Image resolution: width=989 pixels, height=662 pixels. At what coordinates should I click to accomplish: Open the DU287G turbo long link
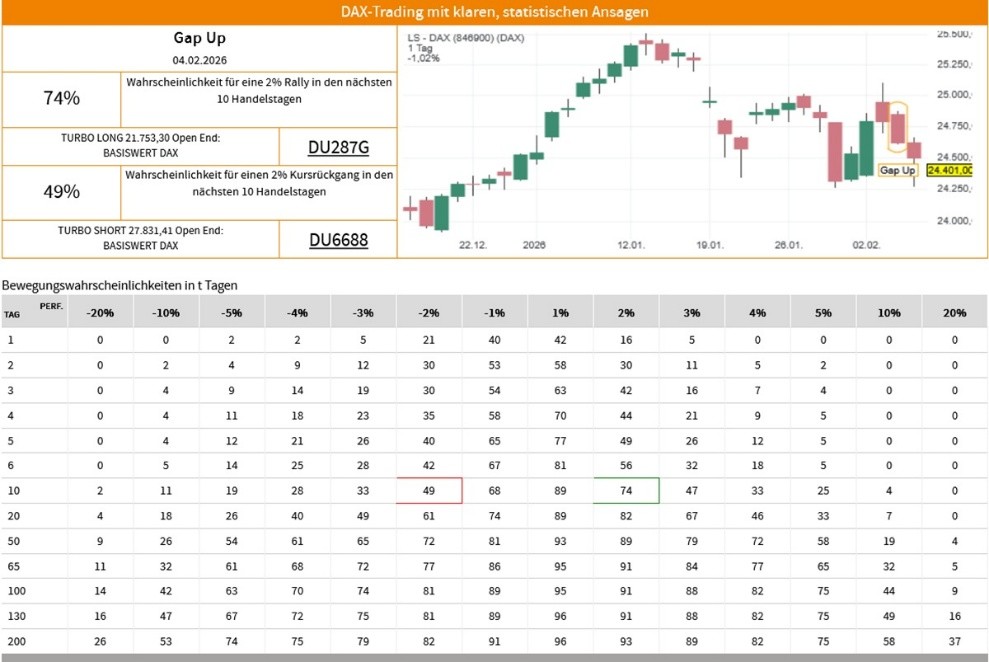pyautogui.click(x=338, y=147)
